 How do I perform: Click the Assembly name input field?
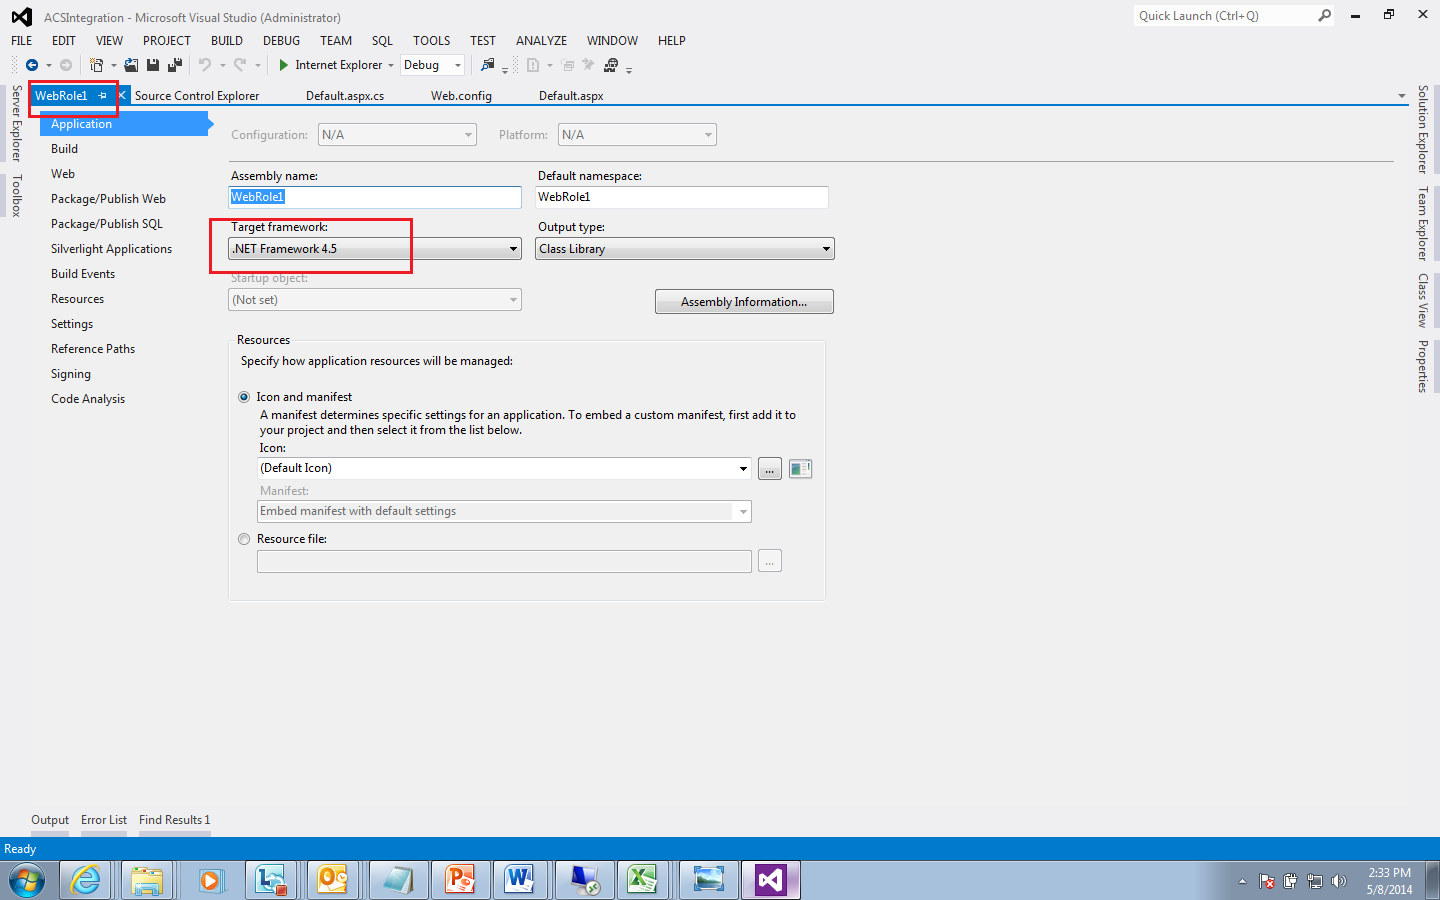click(375, 197)
